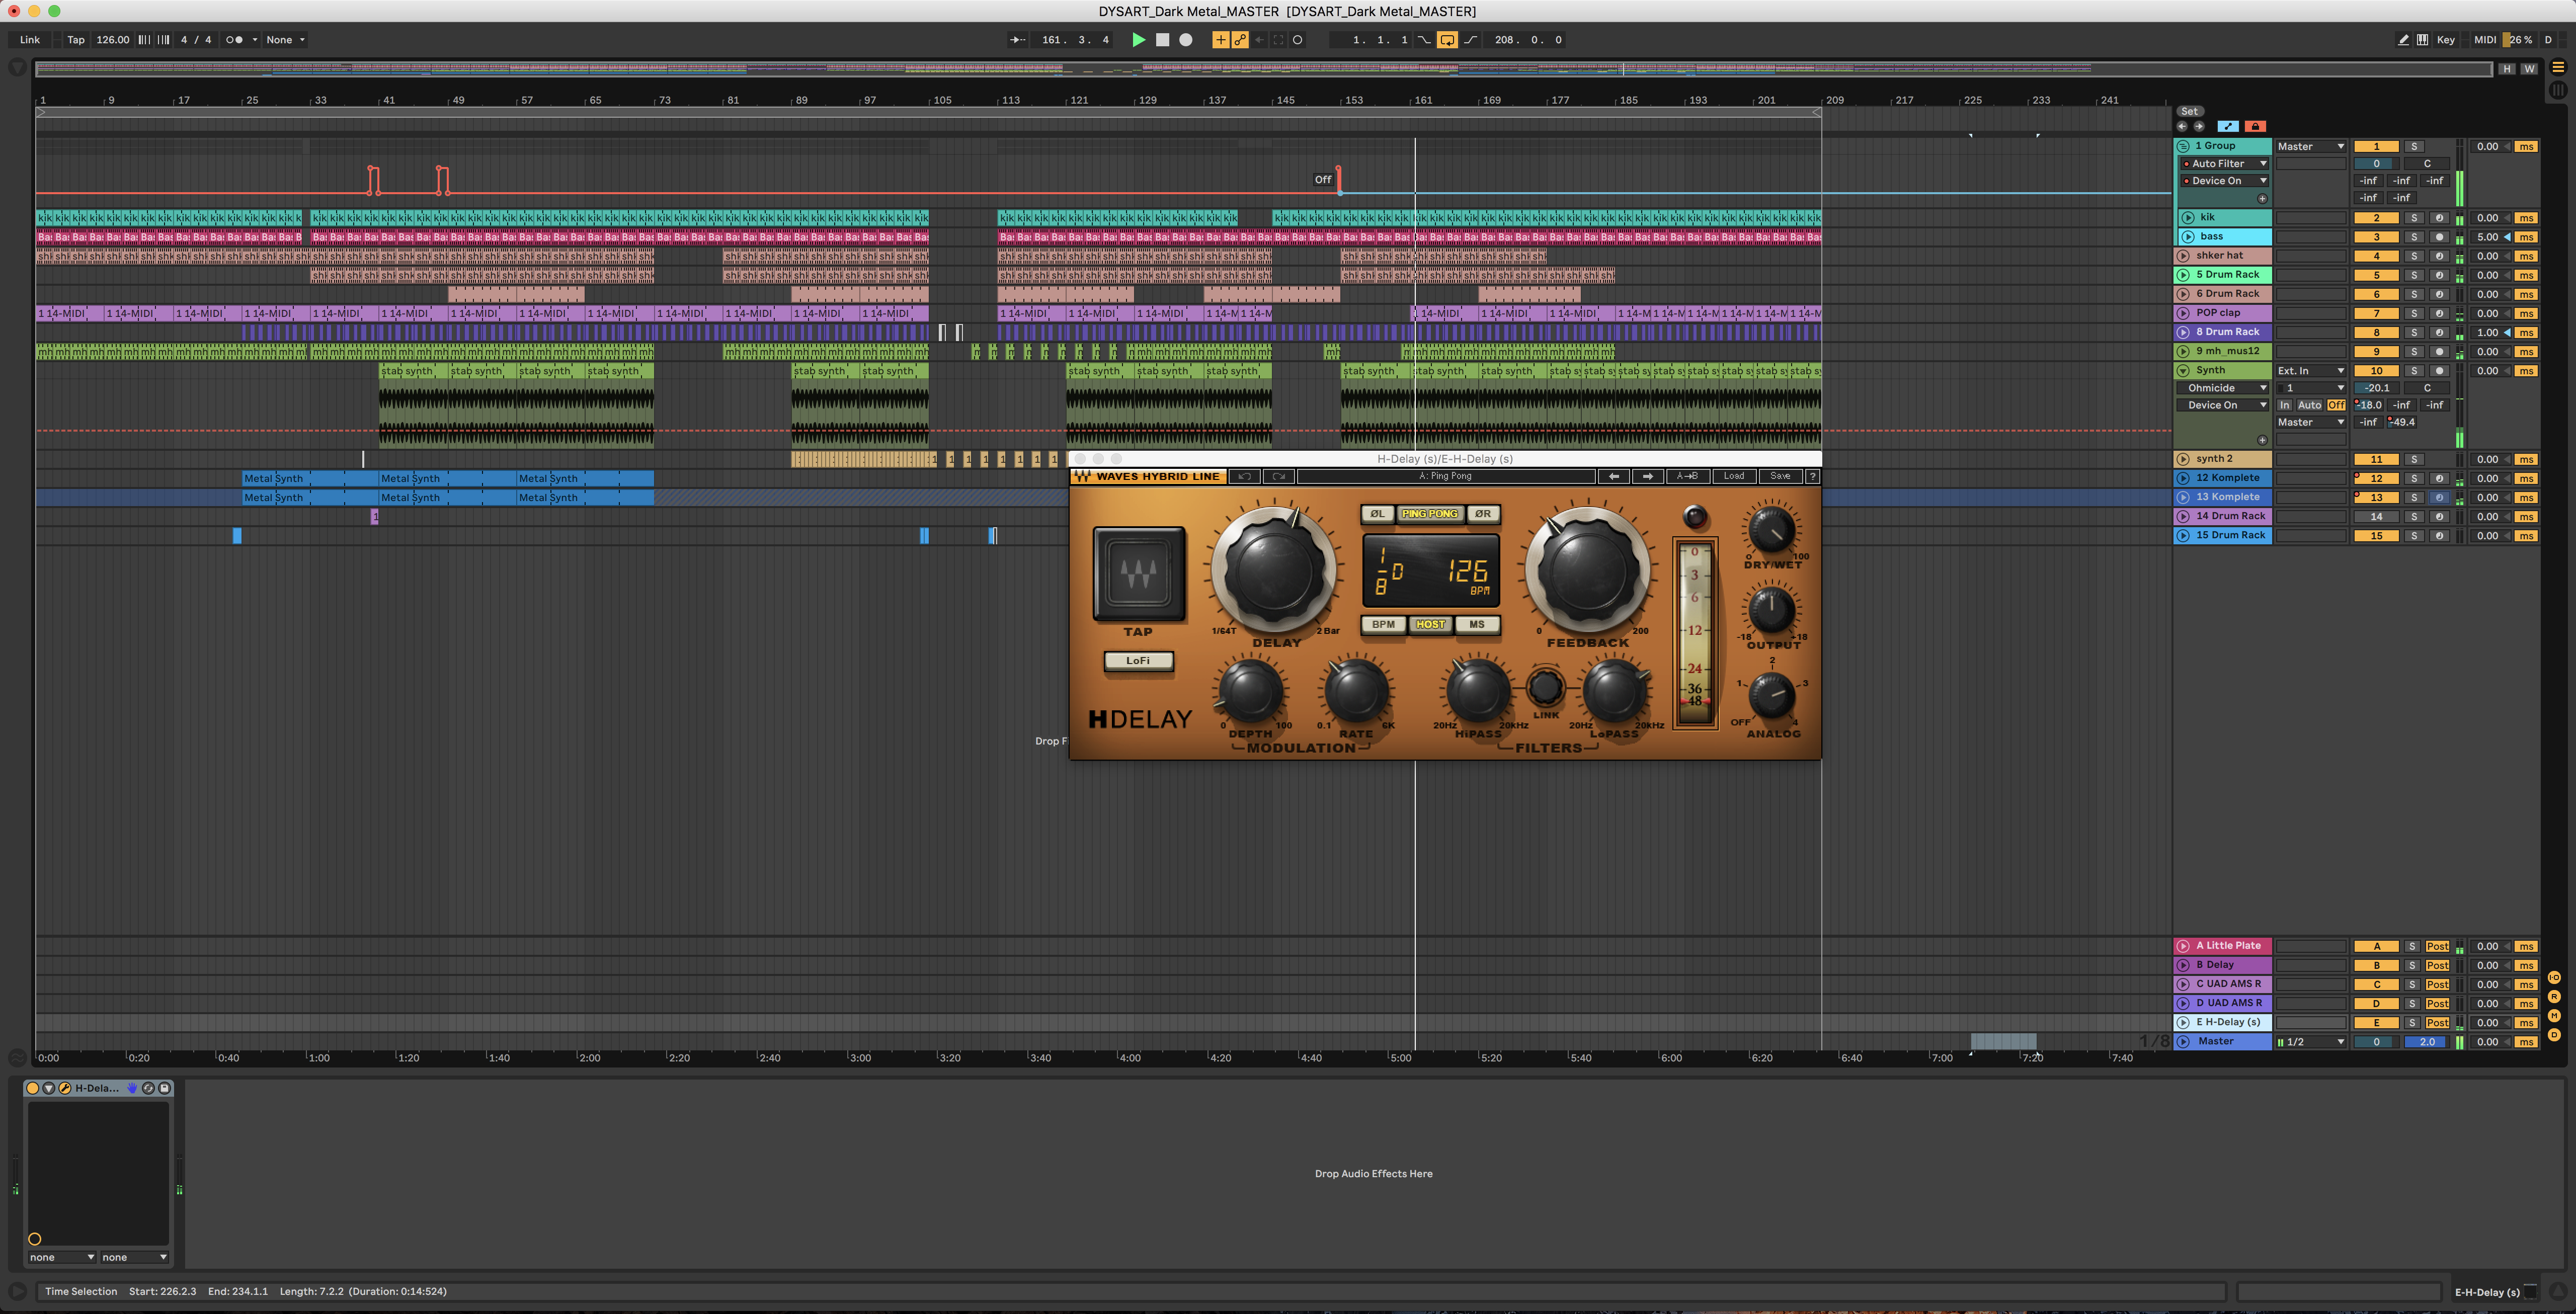Open the Ext. In input type dropdown

tap(2310, 371)
